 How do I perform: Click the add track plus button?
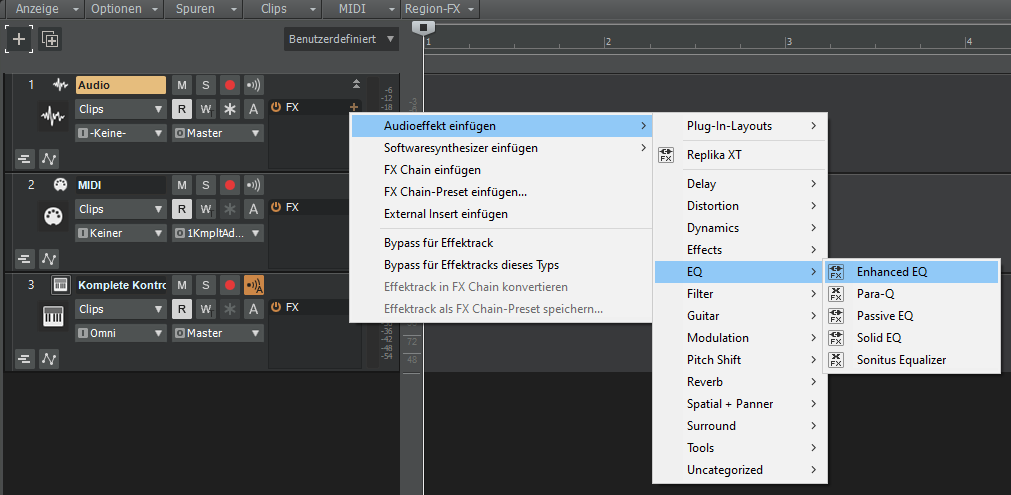19,39
